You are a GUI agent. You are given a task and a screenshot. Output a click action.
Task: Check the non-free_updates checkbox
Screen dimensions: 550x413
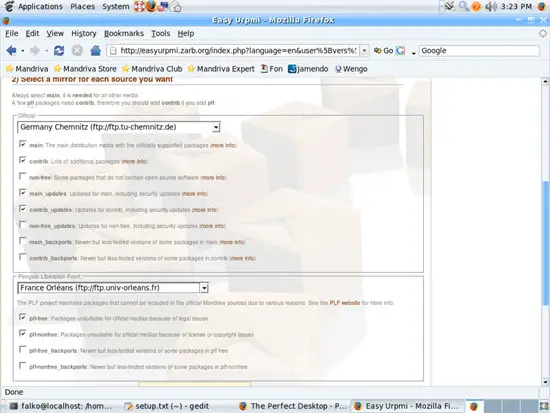click(22, 225)
